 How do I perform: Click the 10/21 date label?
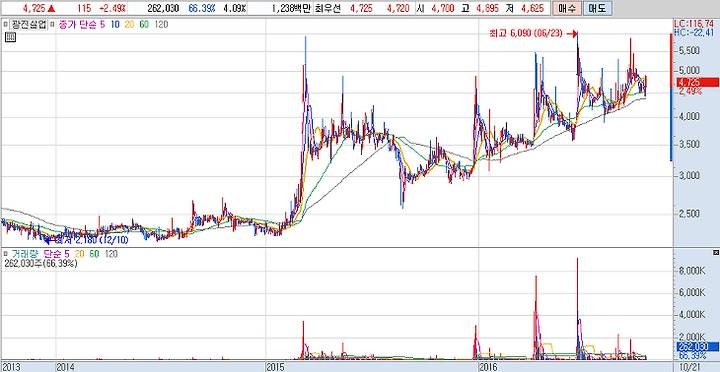pyautogui.click(x=690, y=367)
